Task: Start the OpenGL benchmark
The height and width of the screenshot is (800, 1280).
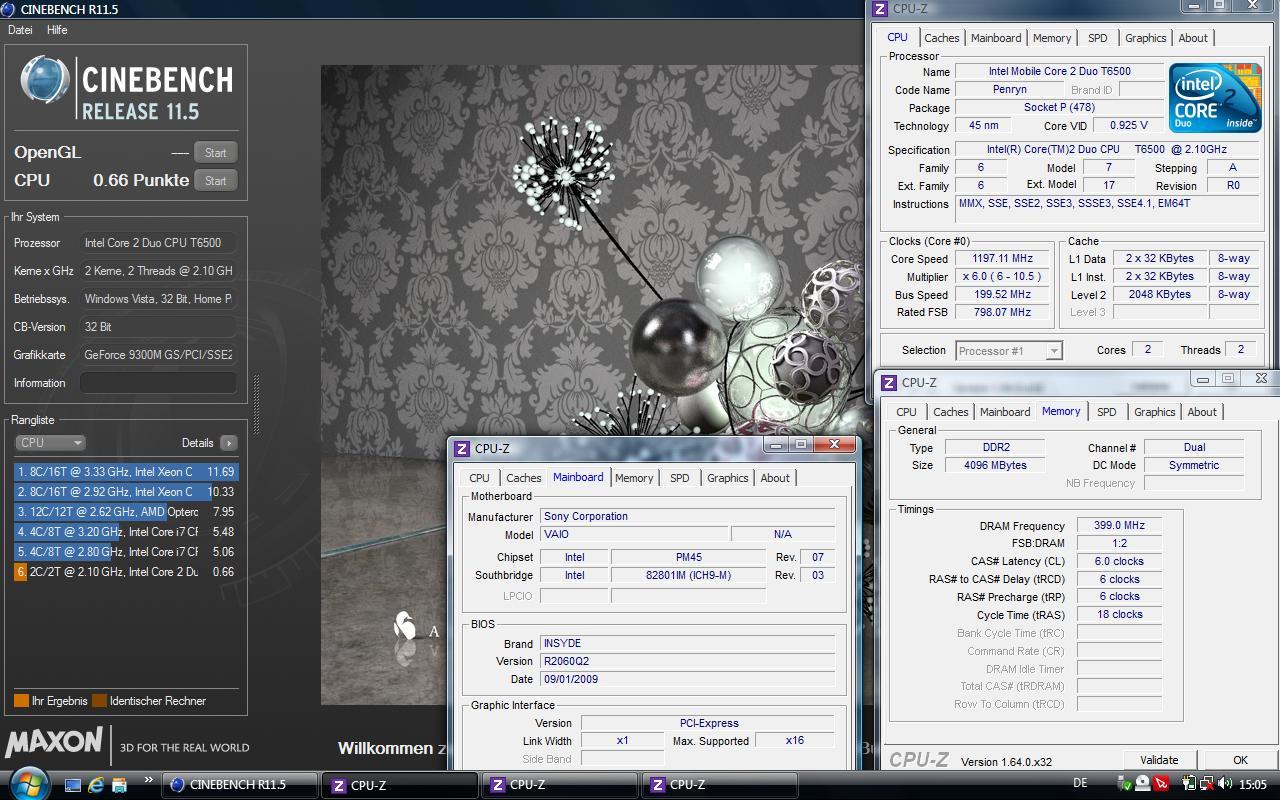Action: coord(215,153)
